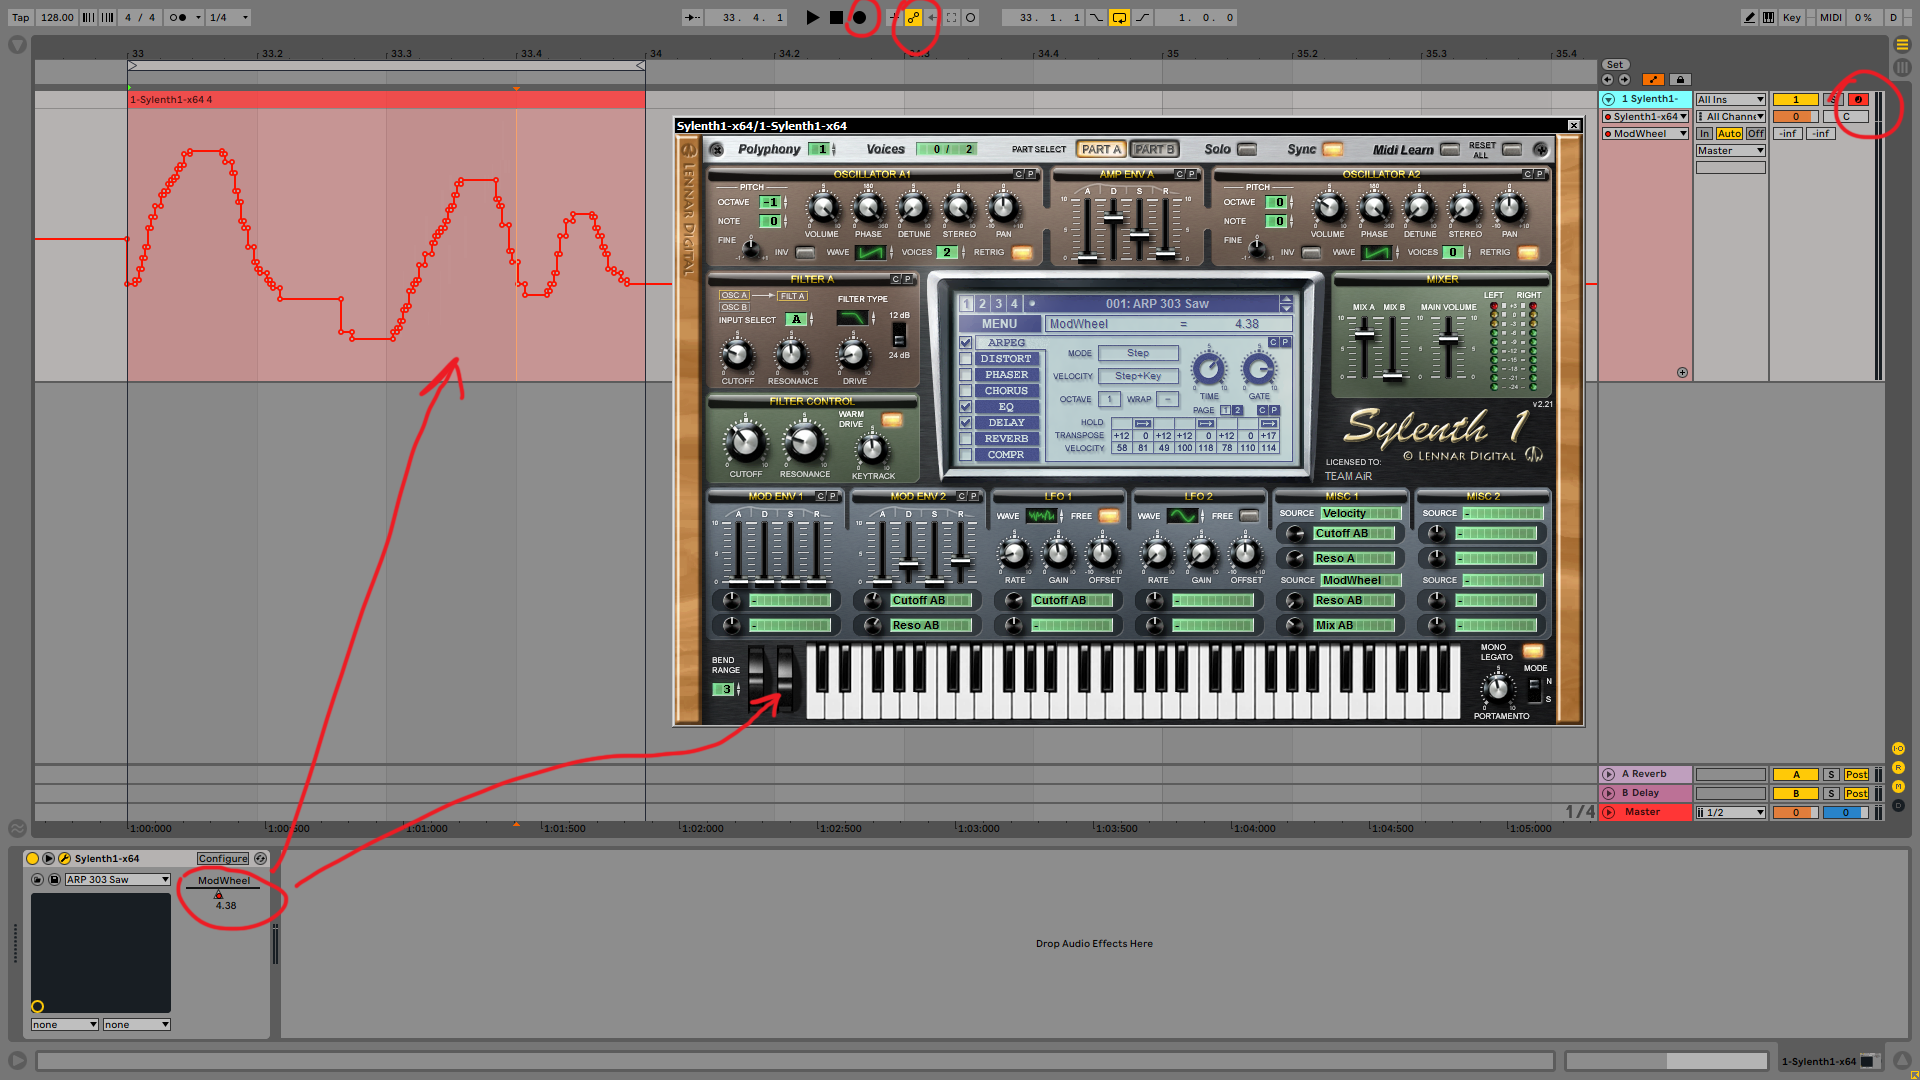
Task: Open the ModWheel automation parameter chooser
Action: pos(1645,133)
